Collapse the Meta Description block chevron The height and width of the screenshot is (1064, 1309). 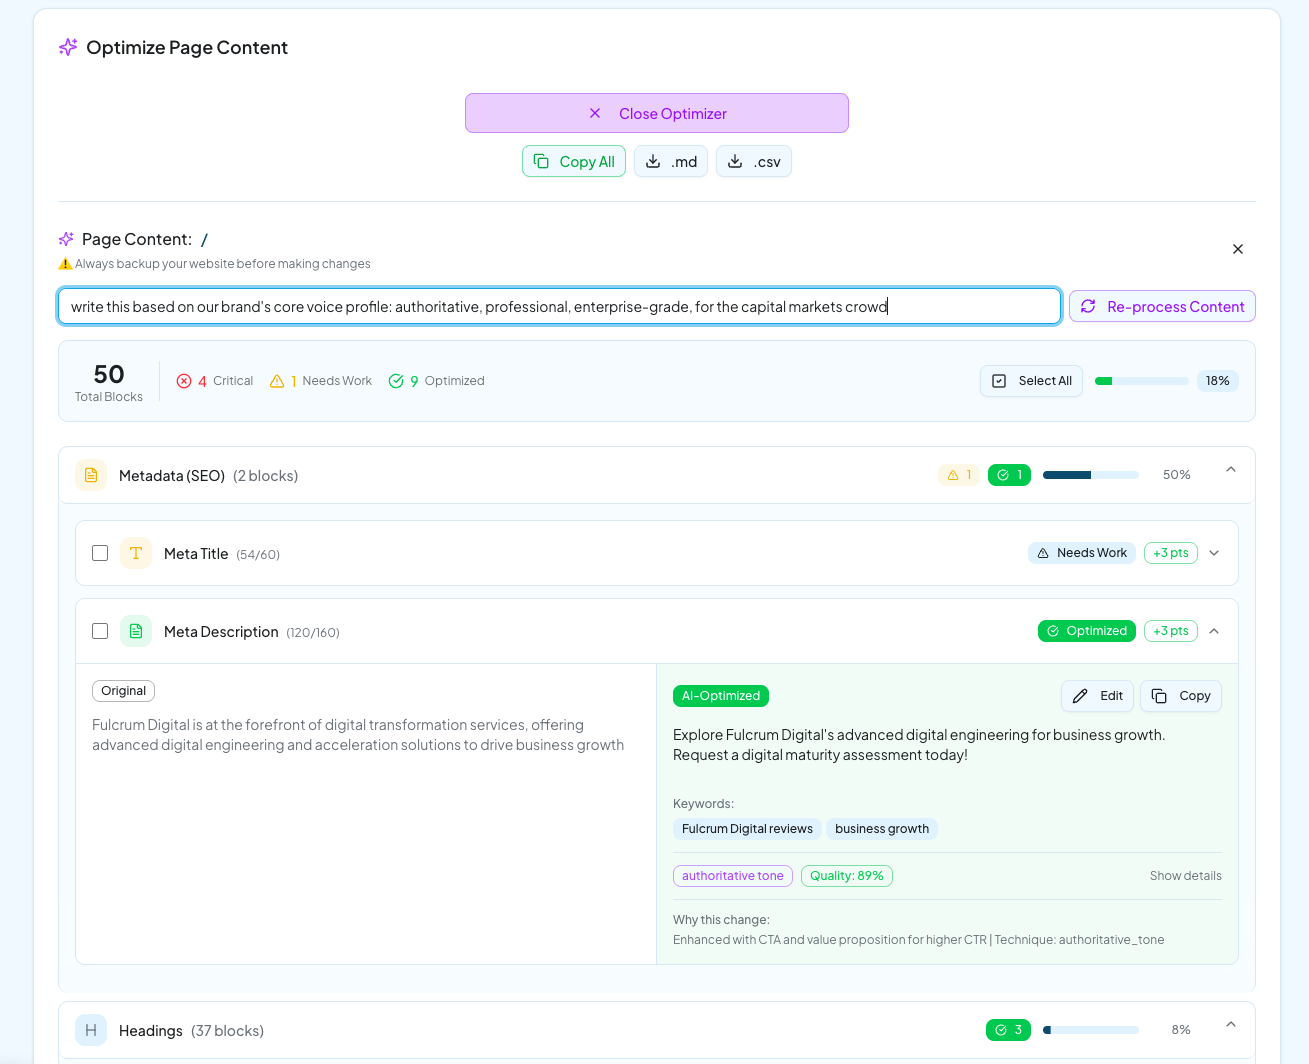click(x=1214, y=631)
